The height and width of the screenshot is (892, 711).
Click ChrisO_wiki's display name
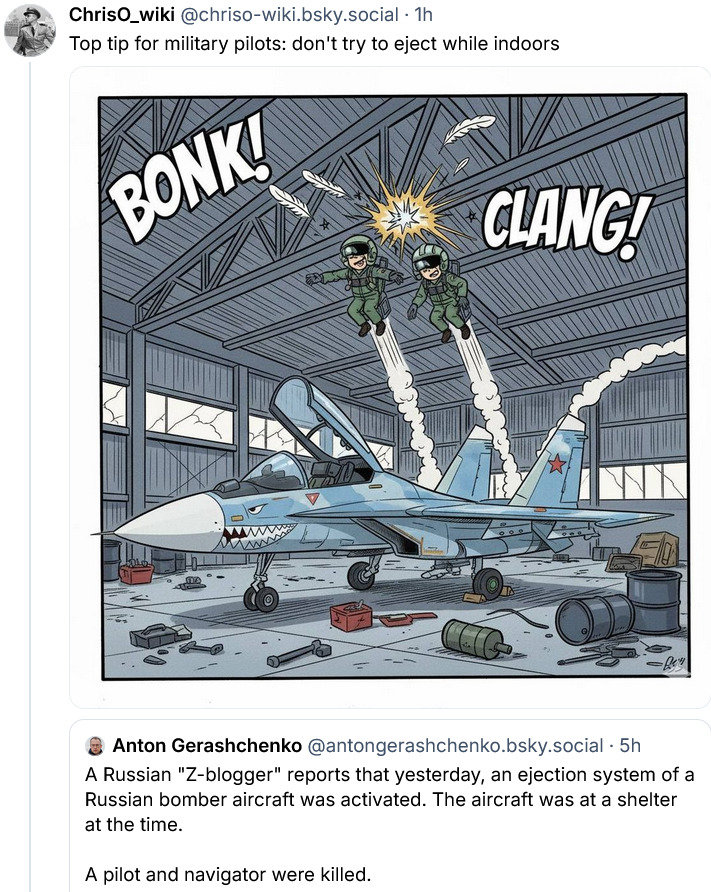coord(119,13)
